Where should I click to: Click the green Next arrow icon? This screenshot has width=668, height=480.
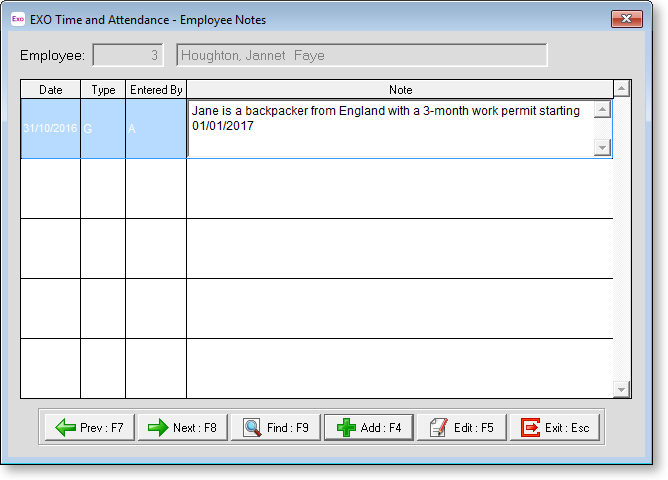158,428
